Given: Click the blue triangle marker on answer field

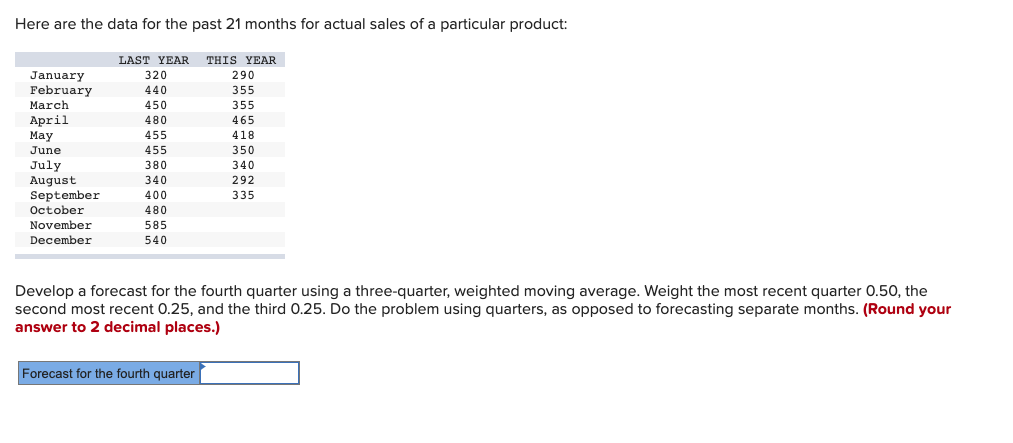Looking at the screenshot, I should 203,366.
